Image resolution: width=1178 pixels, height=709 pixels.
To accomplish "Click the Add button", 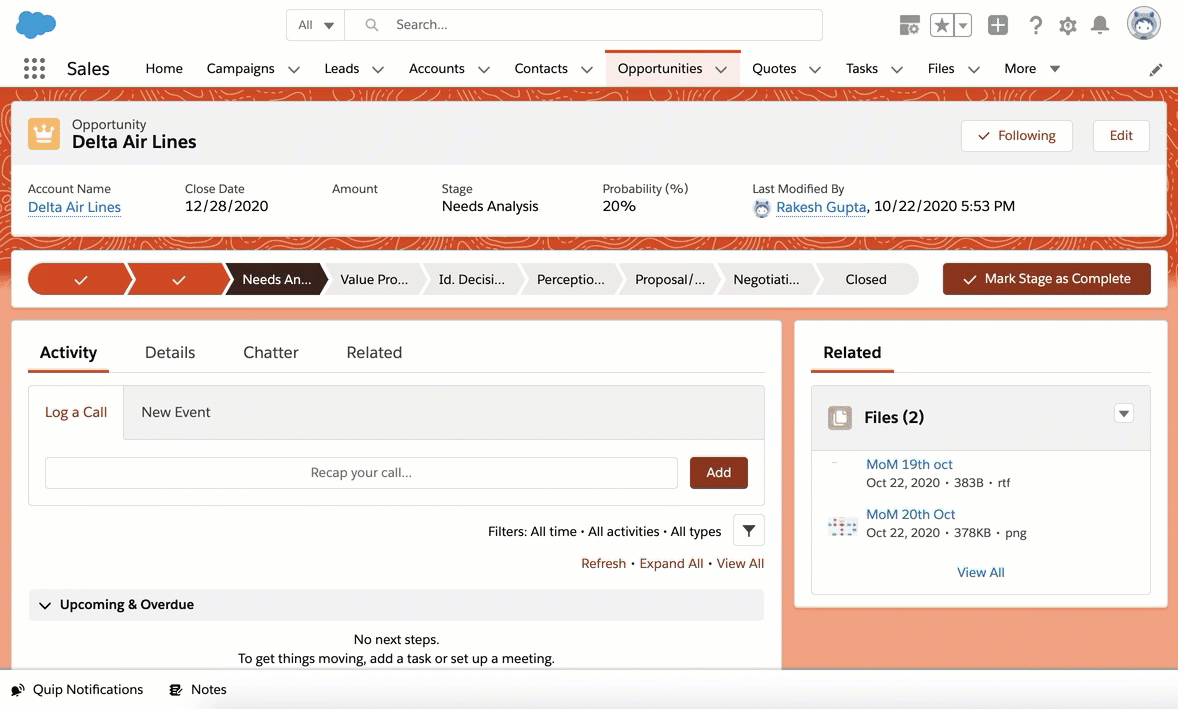I will pos(718,472).
